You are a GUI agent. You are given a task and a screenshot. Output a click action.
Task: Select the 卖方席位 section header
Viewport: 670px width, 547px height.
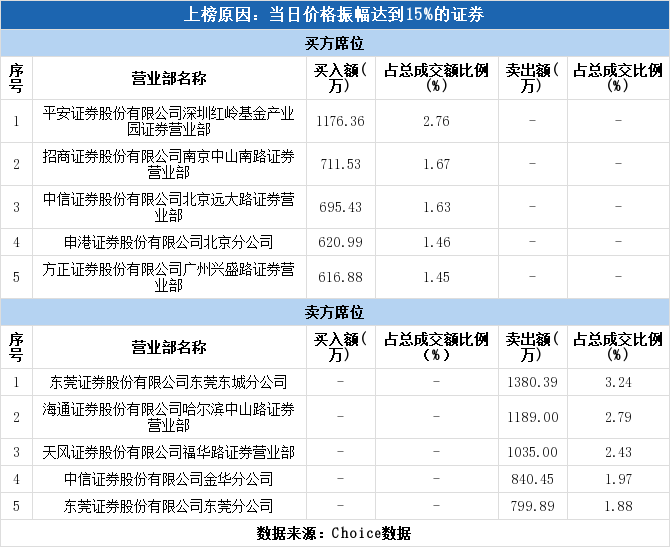pos(335,312)
